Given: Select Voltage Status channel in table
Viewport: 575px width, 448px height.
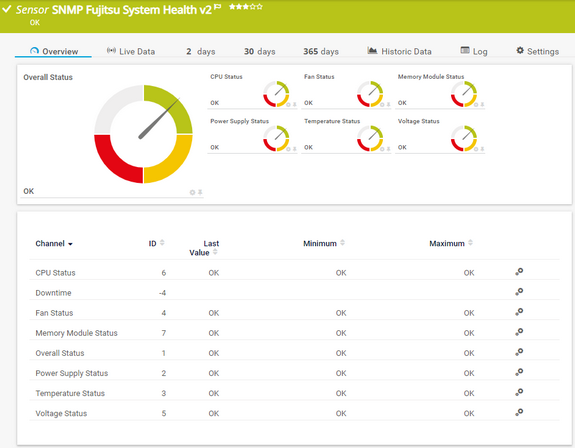Looking at the screenshot, I should [x=61, y=414].
